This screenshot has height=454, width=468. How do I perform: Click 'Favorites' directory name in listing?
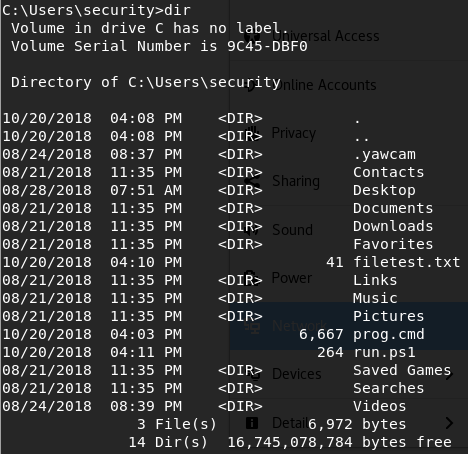(393, 244)
